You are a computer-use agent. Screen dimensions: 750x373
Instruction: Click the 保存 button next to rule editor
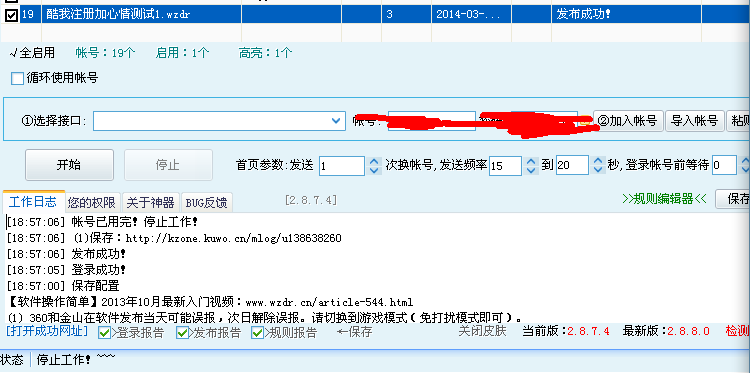point(733,199)
